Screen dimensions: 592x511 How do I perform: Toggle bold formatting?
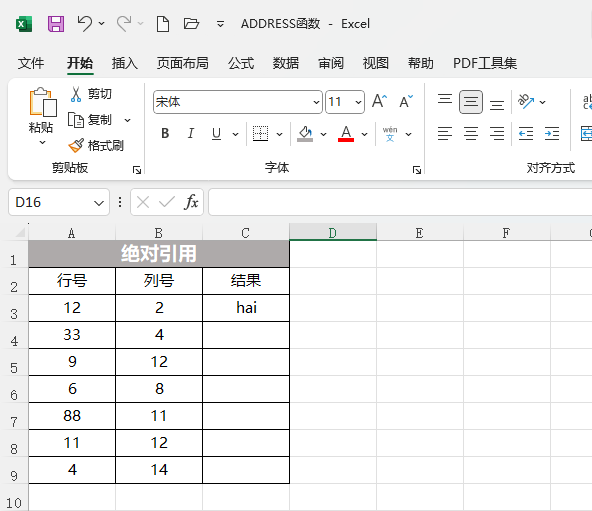pos(165,133)
